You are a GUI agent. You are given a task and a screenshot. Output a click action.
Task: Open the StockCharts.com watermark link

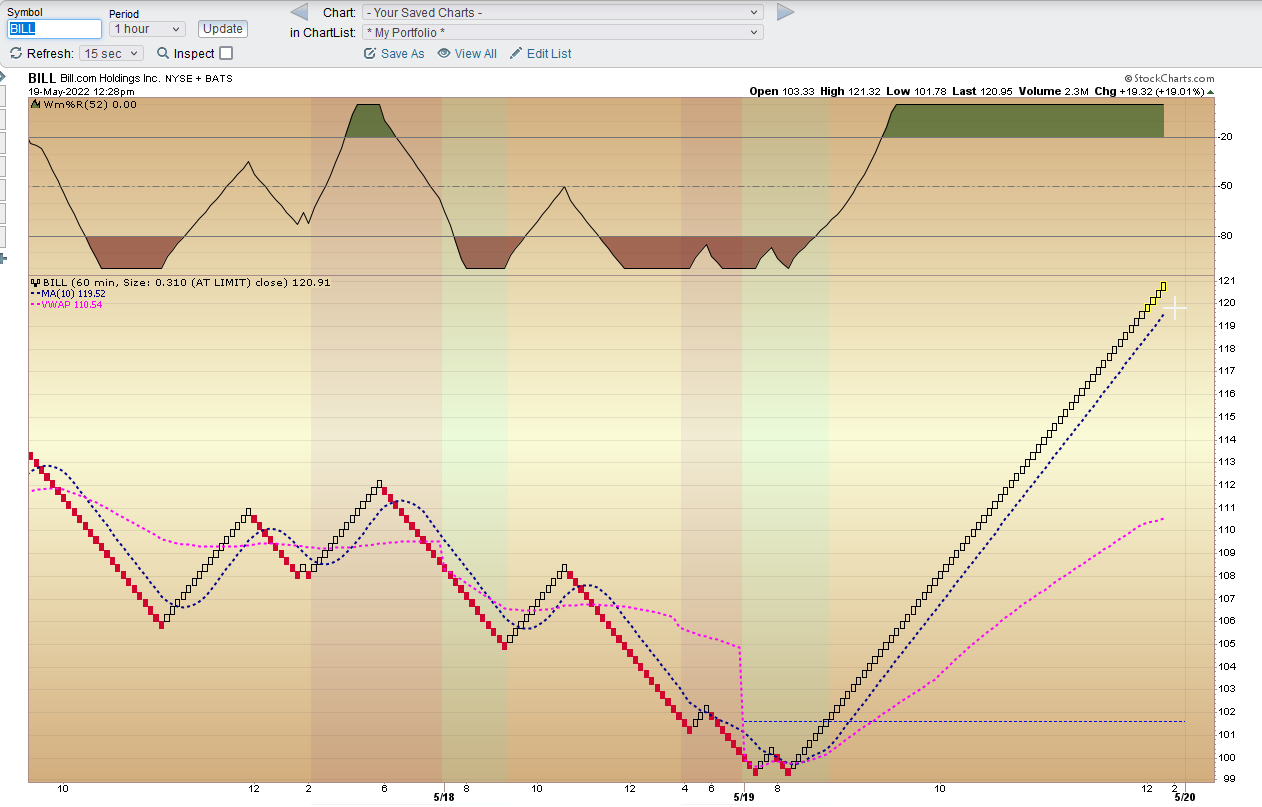(x=1169, y=78)
